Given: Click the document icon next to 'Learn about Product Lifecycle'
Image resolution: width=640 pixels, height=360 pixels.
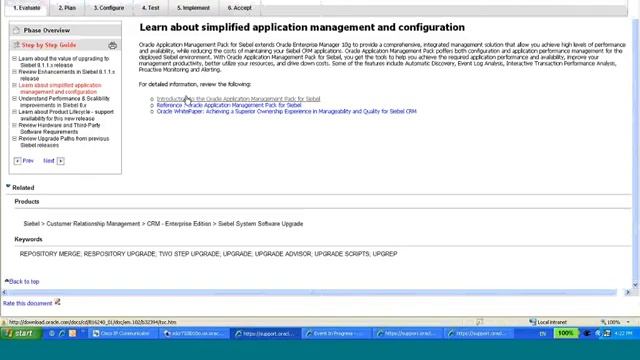Looking at the screenshot, I should click(15, 112).
